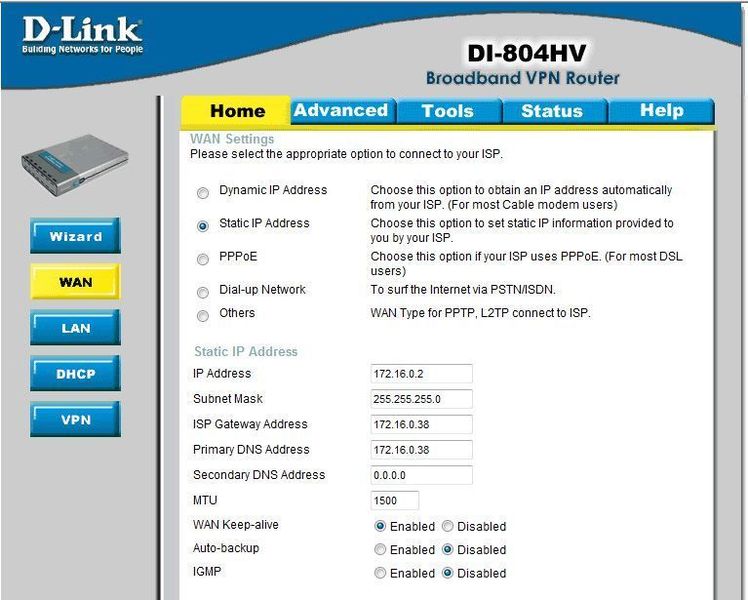Click the Secondary DNS Address field
748x600 pixels.
421,475
